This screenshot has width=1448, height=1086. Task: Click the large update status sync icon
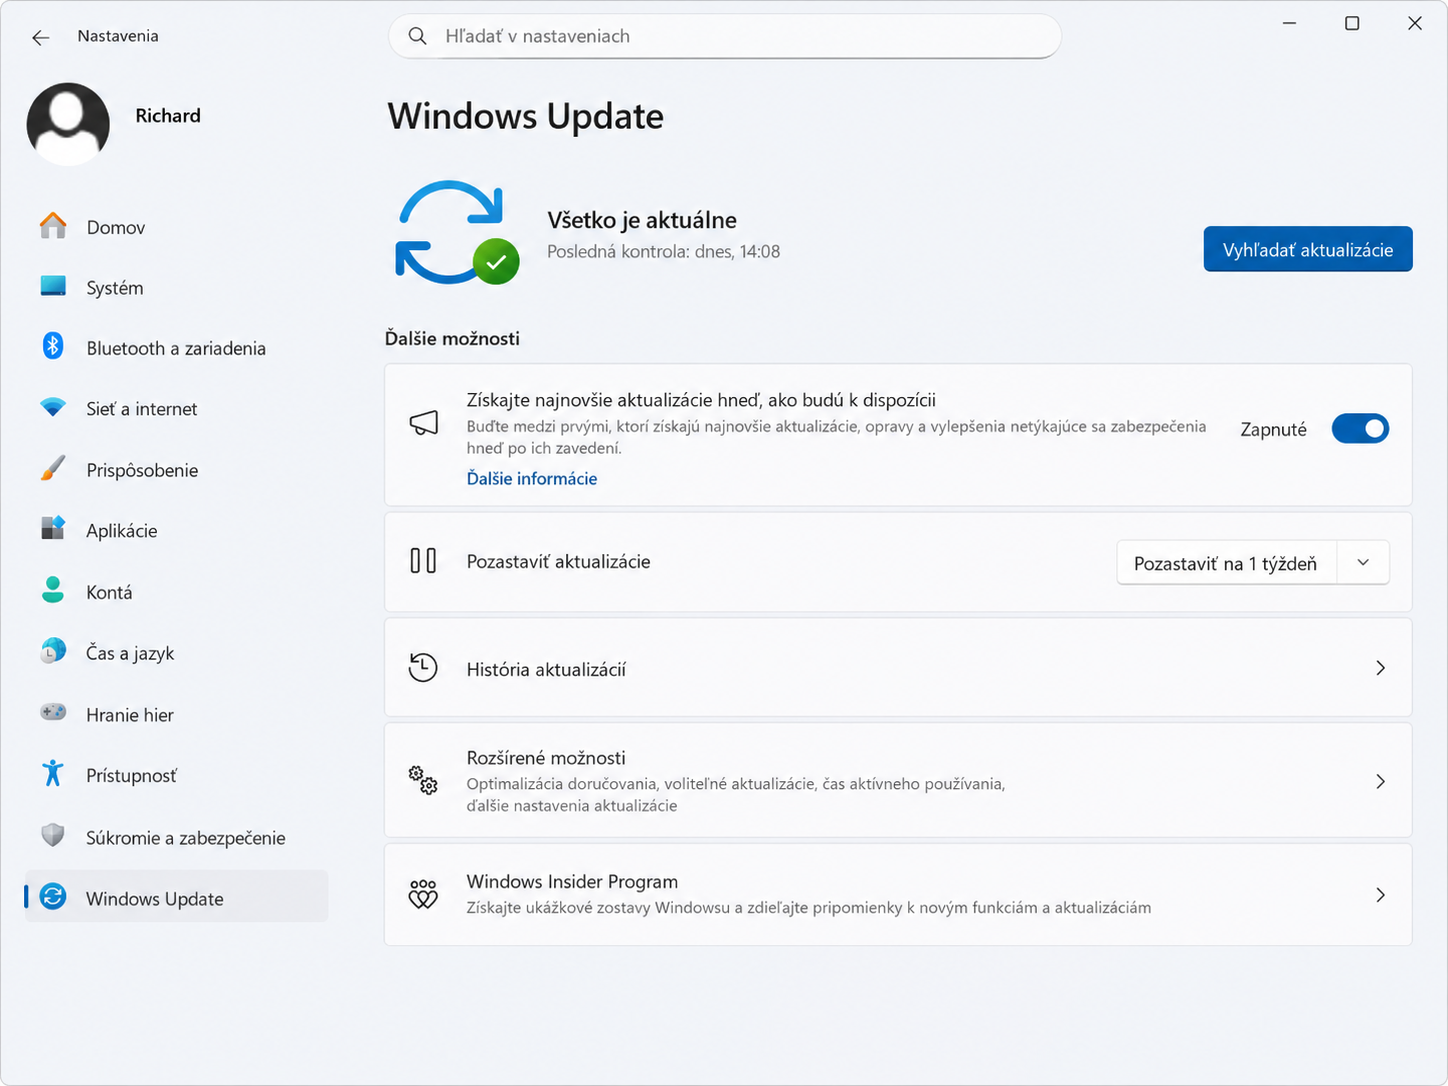click(456, 232)
